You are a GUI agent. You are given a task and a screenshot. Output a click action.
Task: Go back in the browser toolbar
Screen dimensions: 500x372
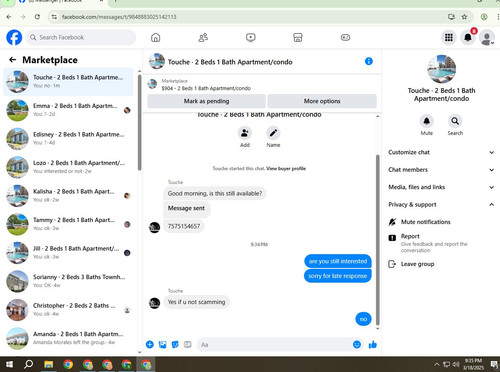(9, 17)
